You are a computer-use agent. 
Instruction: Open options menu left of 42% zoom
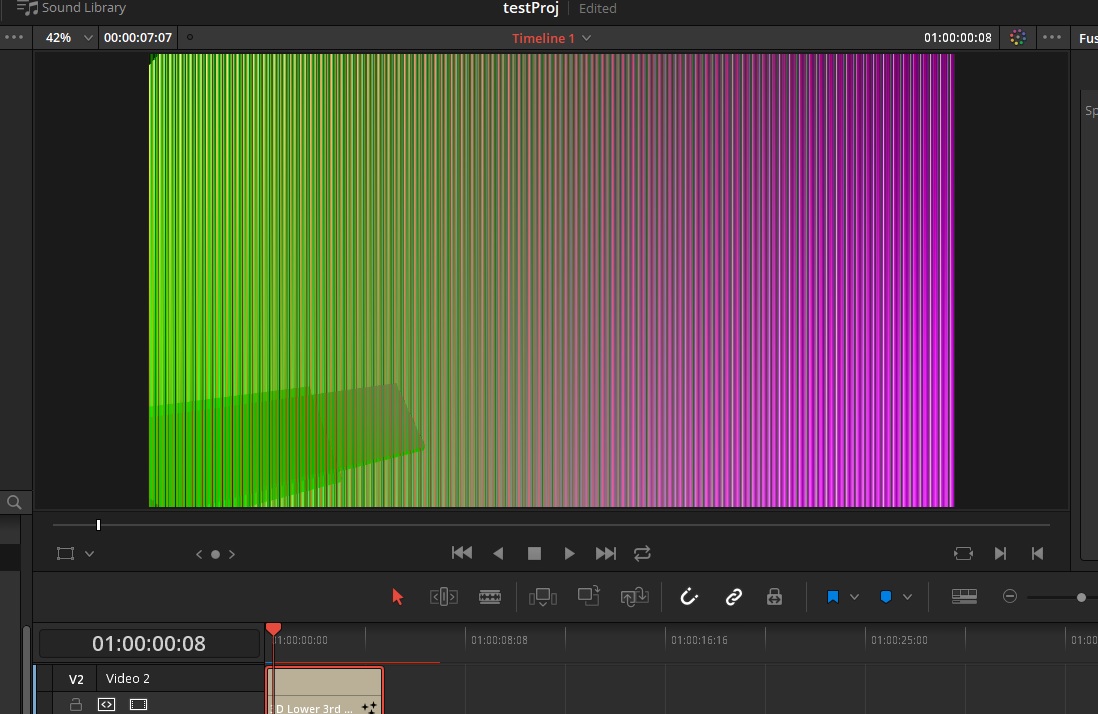tap(14, 38)
